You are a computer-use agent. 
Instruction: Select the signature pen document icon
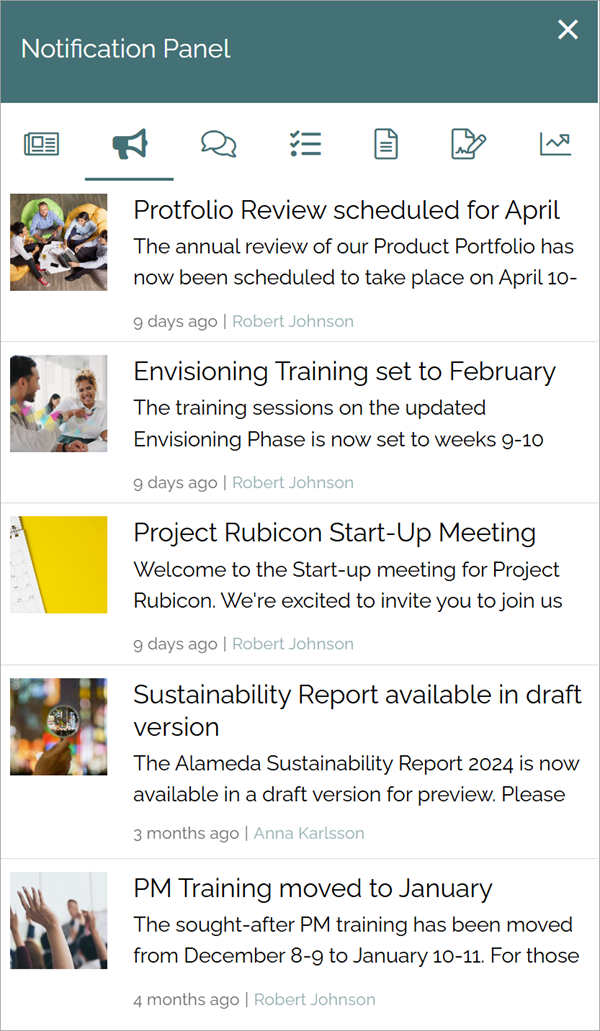pyautogui.click(x=469, y=143)
